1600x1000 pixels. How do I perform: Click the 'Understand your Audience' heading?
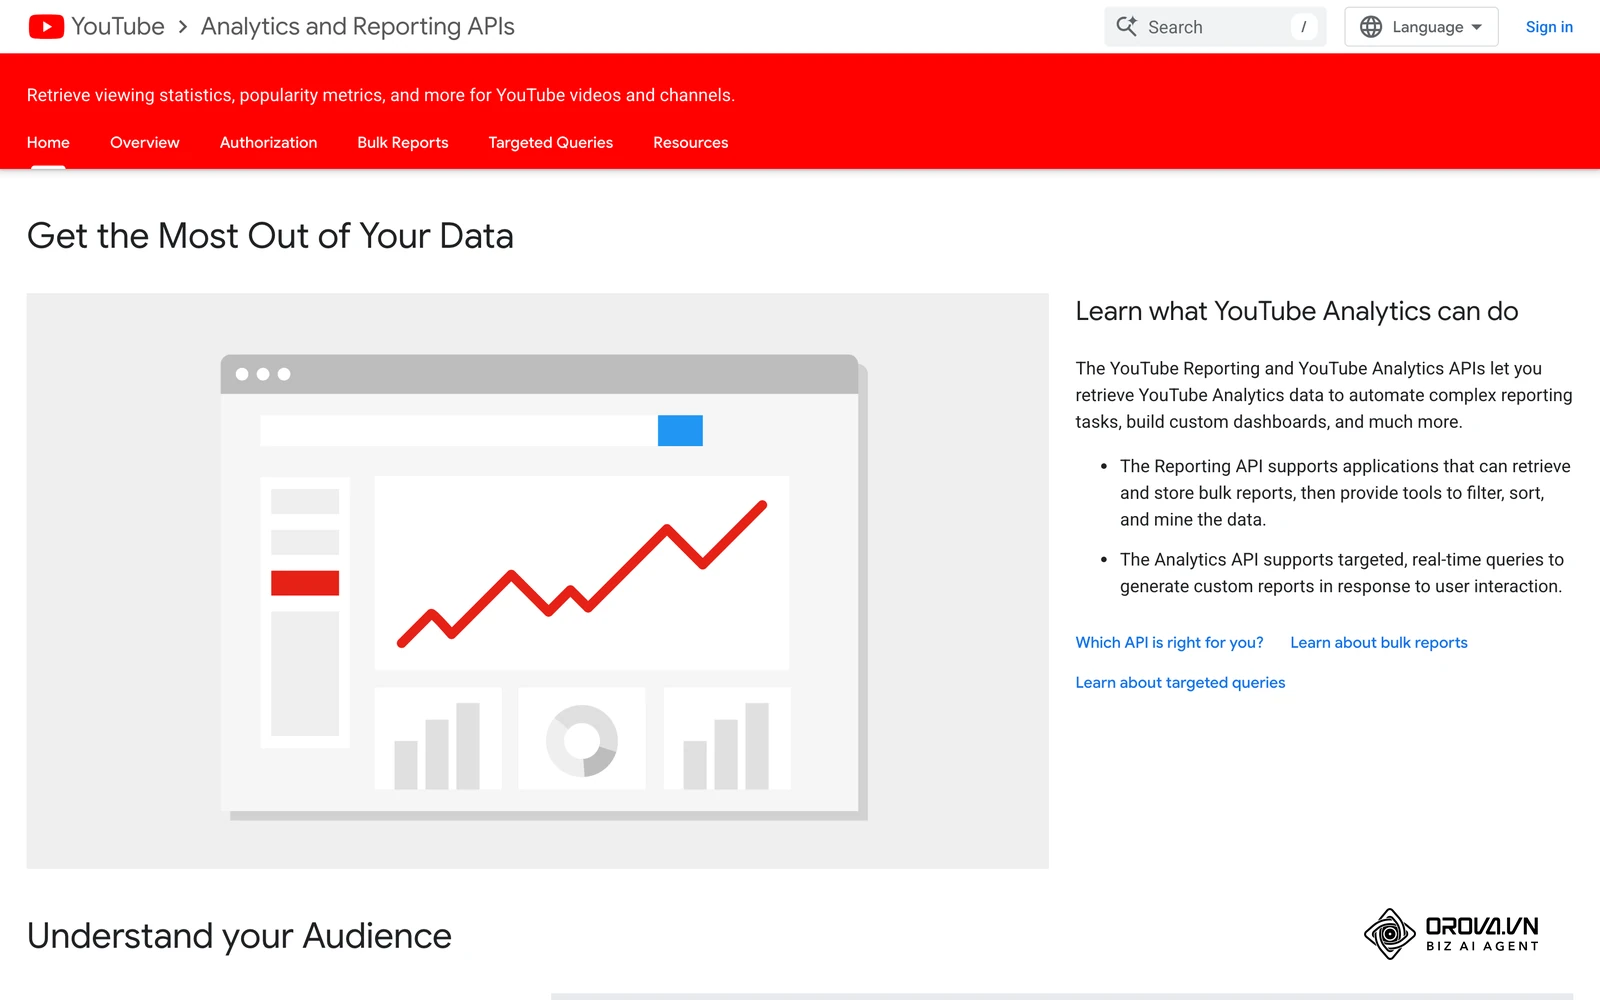(x=239, y=936)
